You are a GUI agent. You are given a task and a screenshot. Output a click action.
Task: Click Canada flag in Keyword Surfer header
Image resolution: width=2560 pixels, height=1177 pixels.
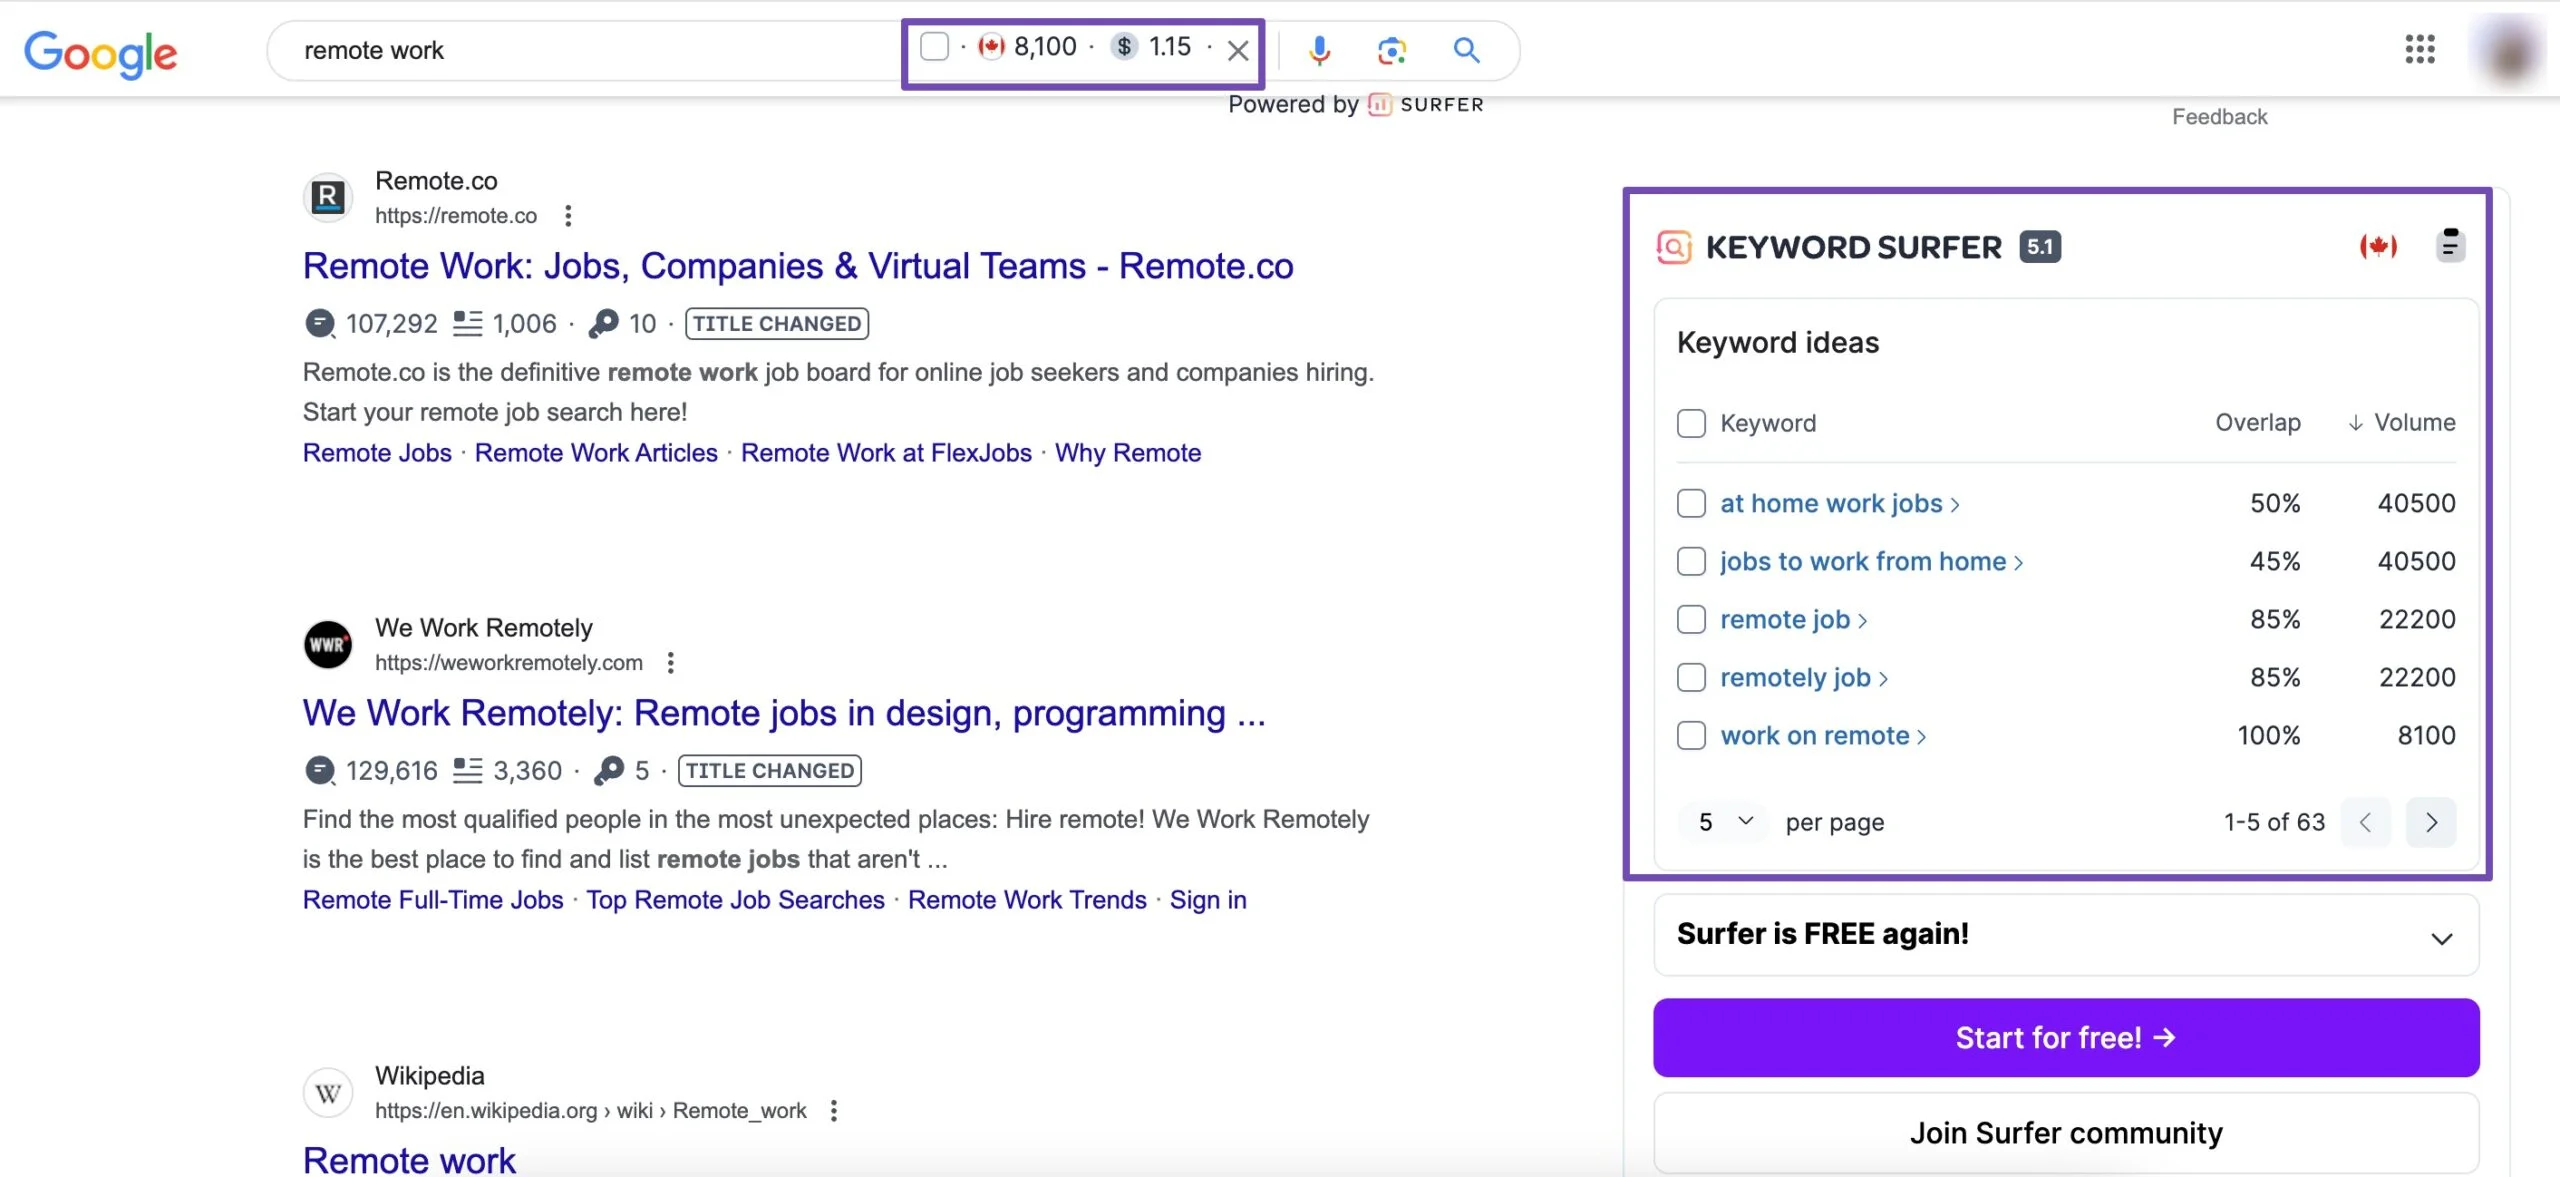click(x=2378, y=246)
